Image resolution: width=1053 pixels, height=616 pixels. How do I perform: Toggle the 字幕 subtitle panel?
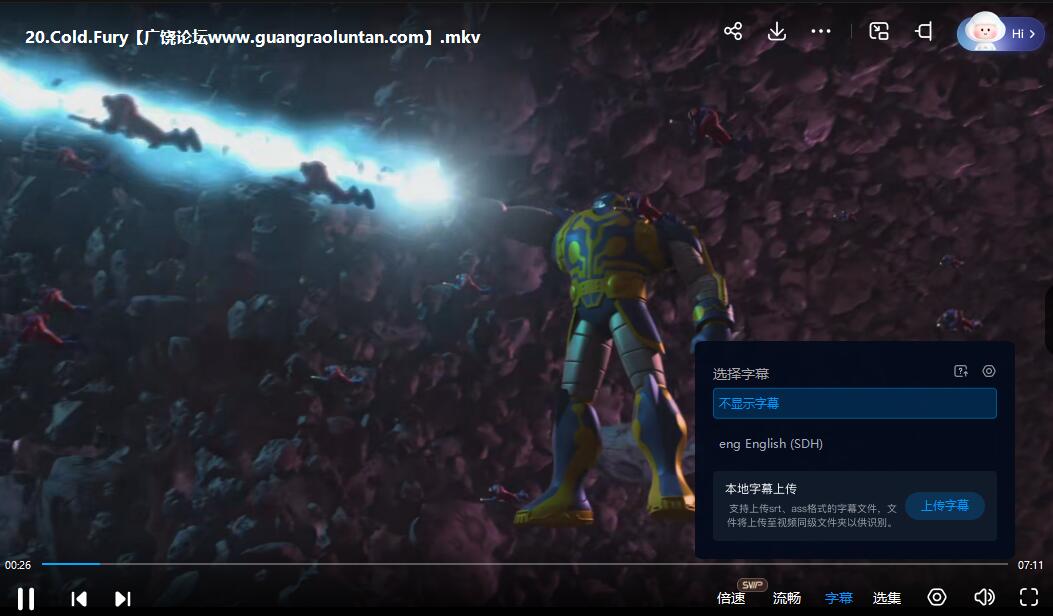839,598
